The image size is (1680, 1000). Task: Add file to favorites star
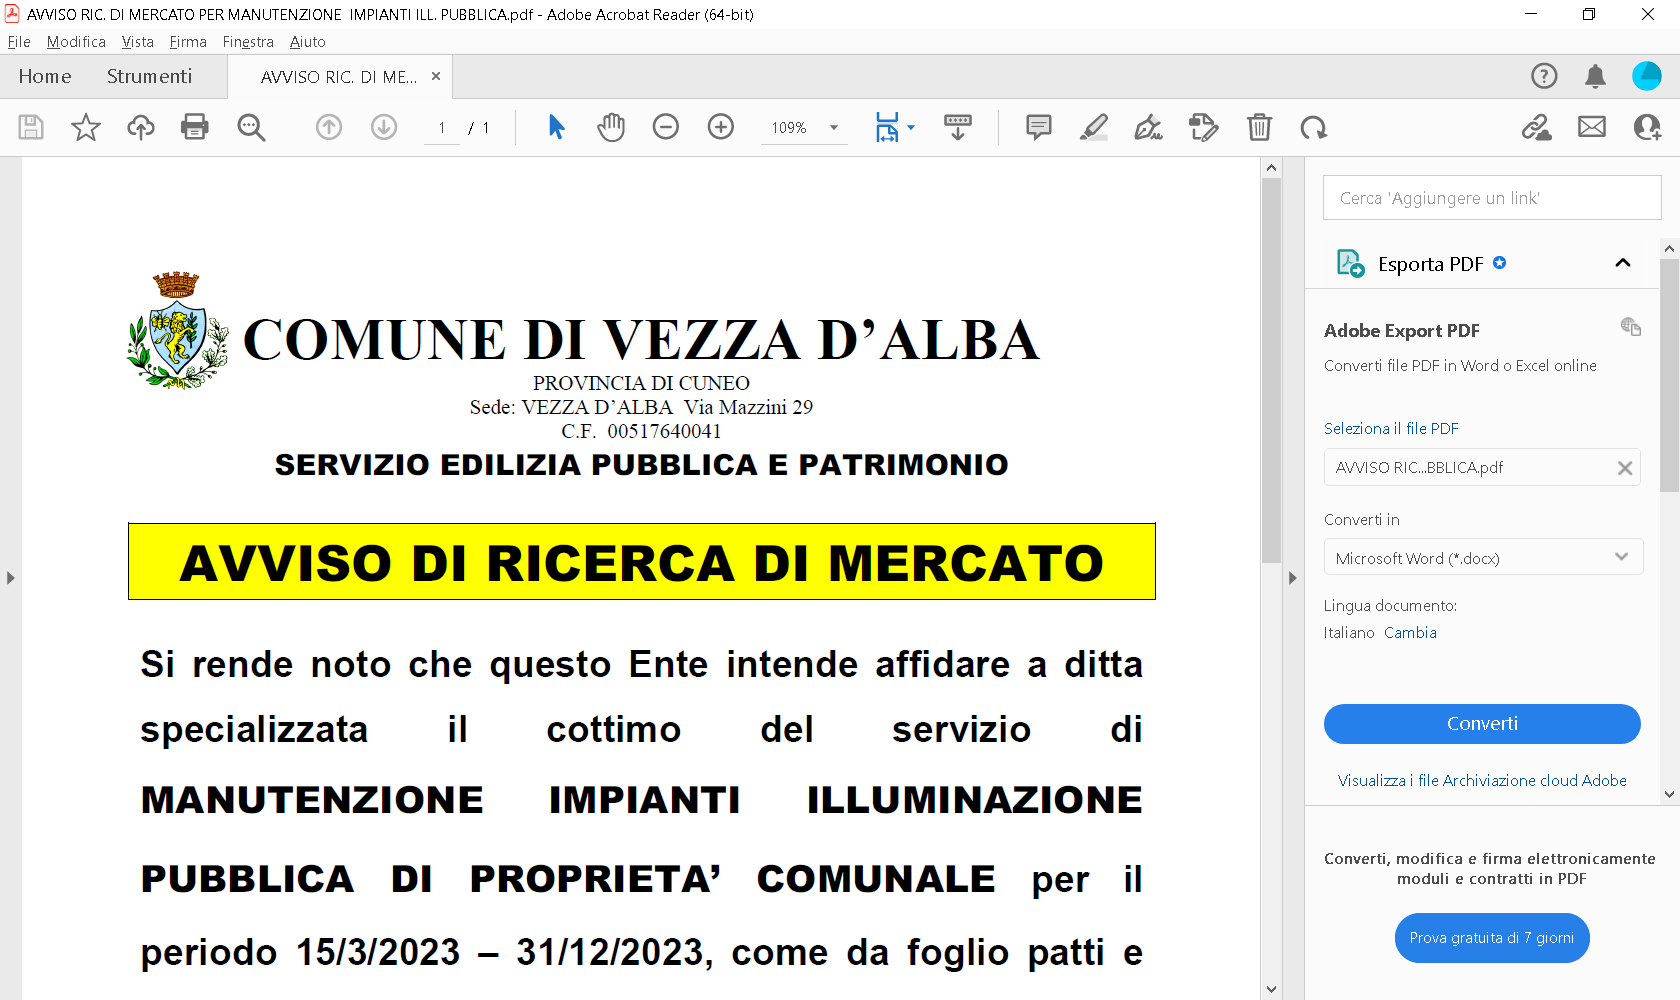(x=86, y=127)
